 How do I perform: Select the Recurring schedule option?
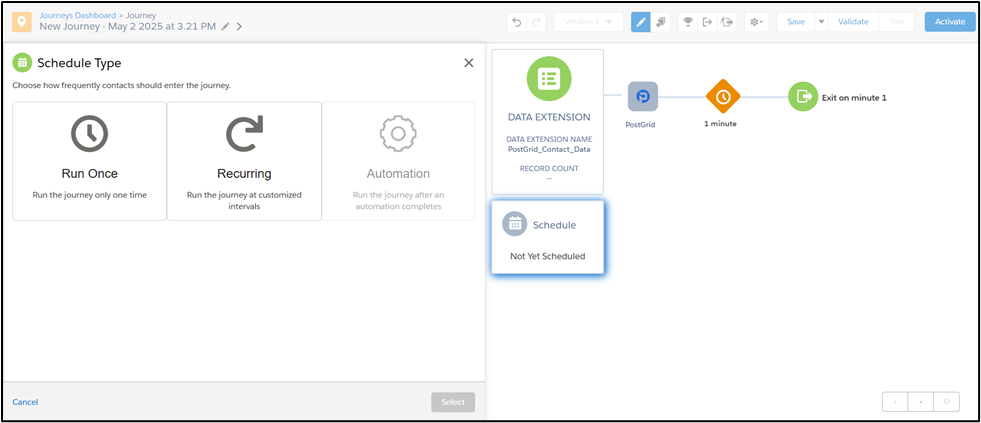[244, 161]
